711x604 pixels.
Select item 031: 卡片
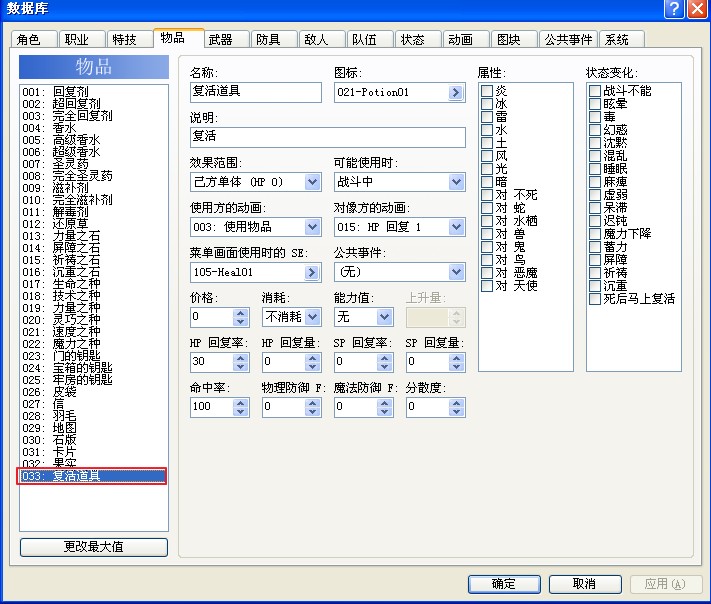94,452
